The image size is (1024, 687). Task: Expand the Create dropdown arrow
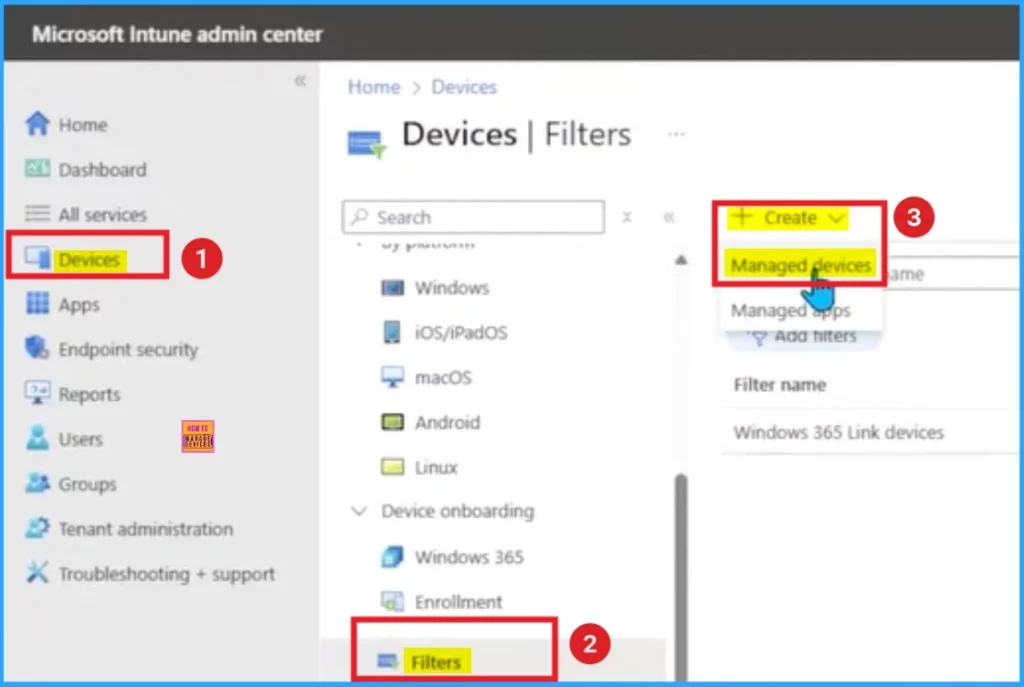837,218
